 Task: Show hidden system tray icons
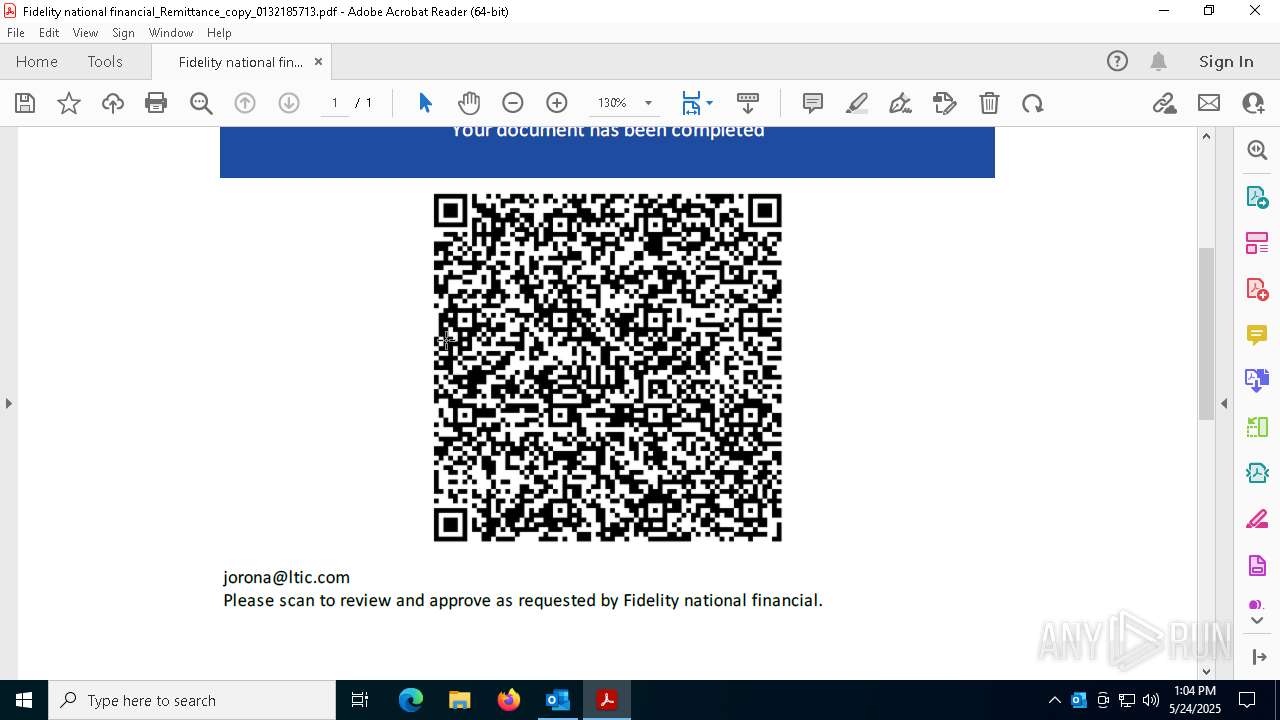pyautogui.click(x=1054, y=700)
